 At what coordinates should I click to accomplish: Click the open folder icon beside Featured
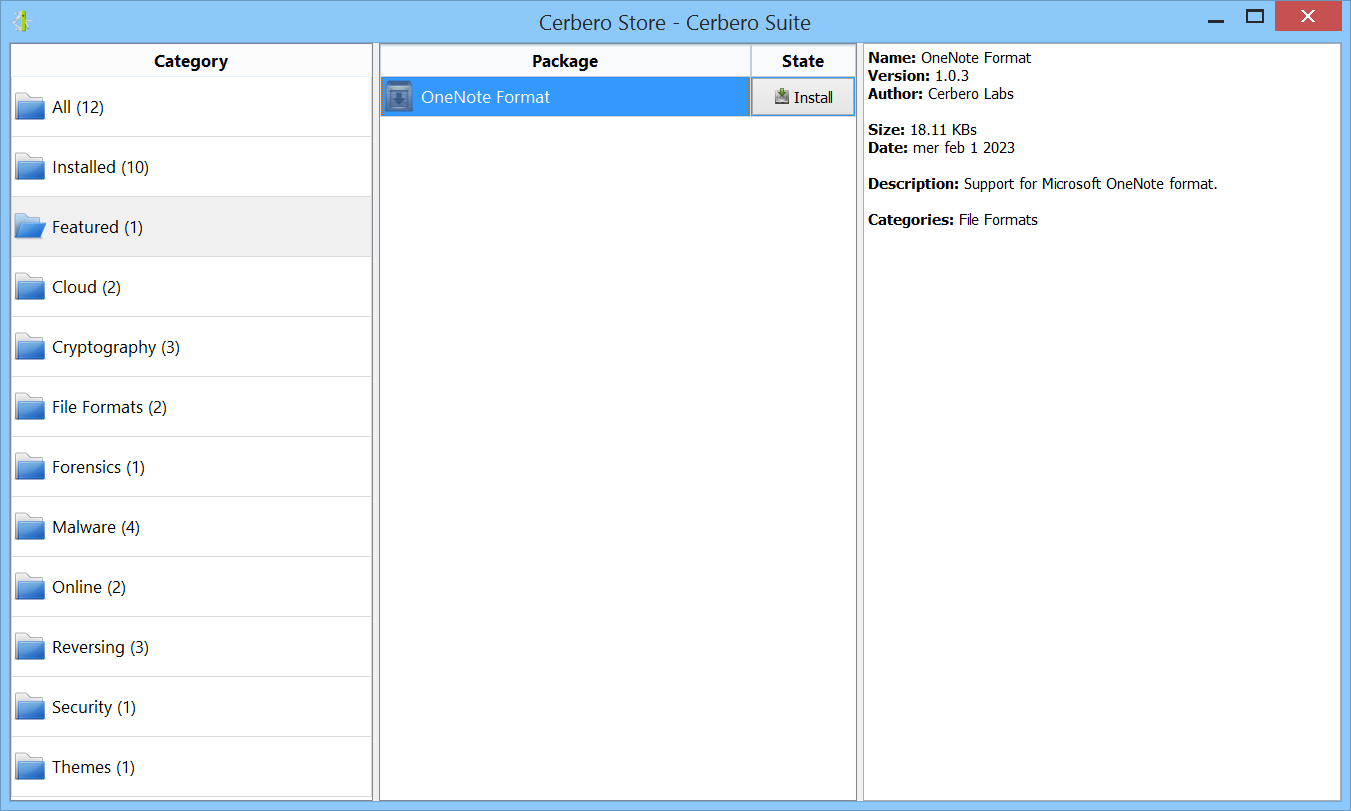coord(30,227)
